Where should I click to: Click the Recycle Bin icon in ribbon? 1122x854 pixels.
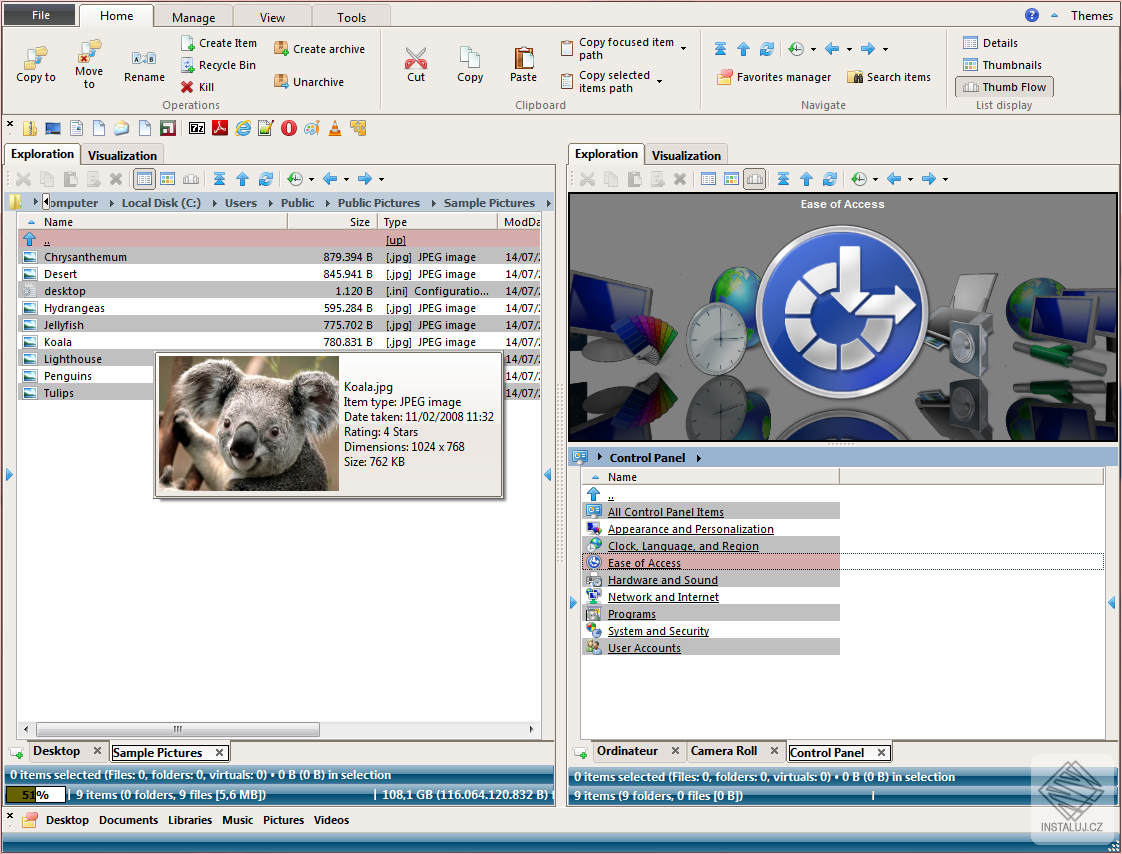click(x=188, y=65)
